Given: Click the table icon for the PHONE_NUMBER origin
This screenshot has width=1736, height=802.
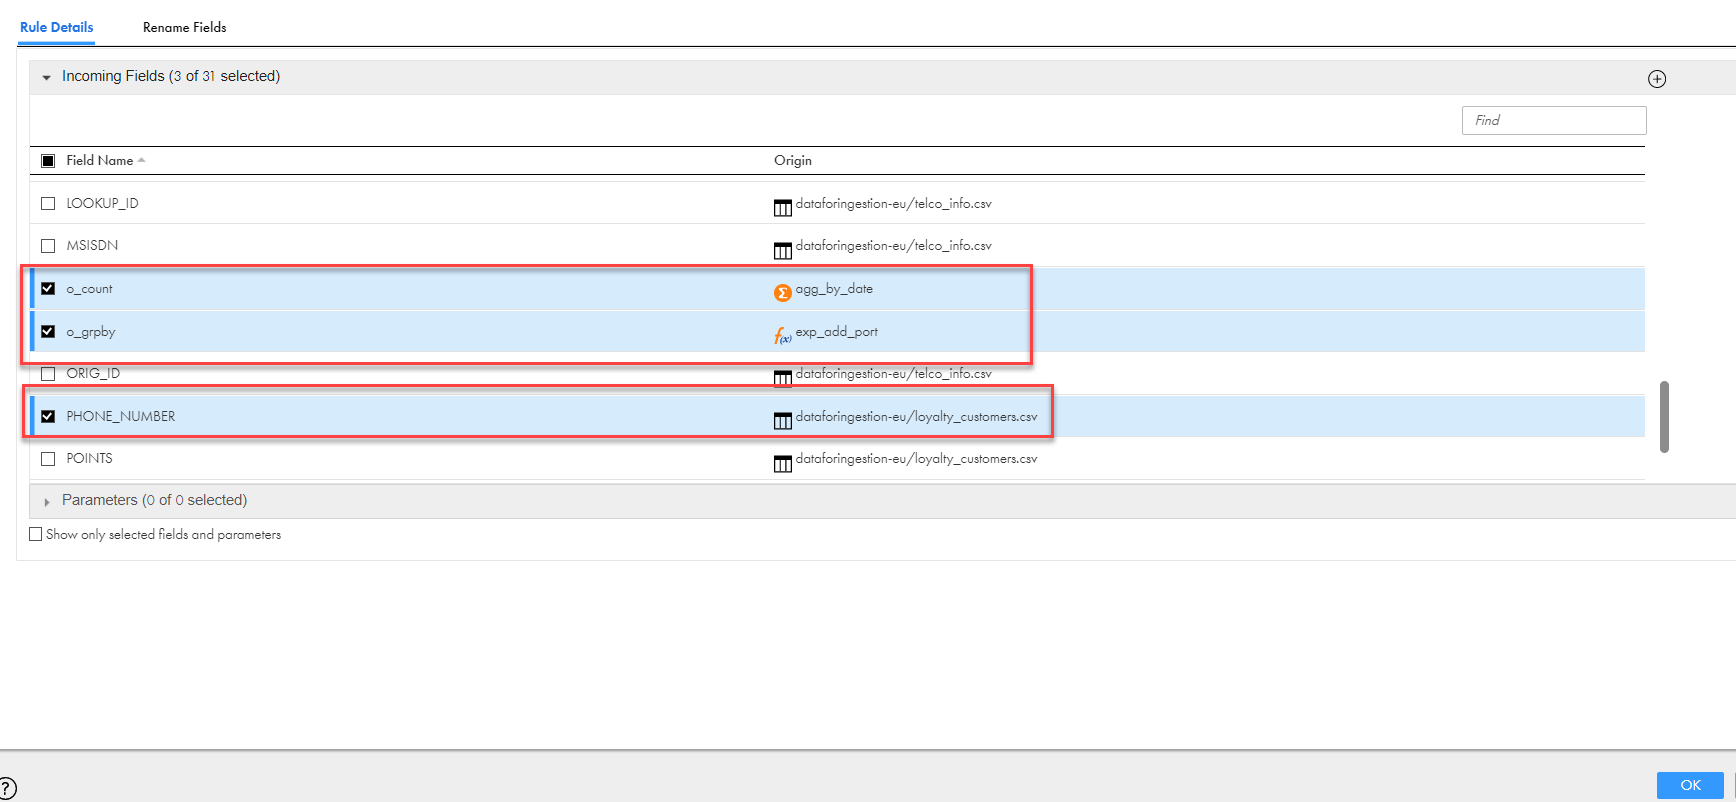Looking at the screenshot, I should (x=782, y=420).
